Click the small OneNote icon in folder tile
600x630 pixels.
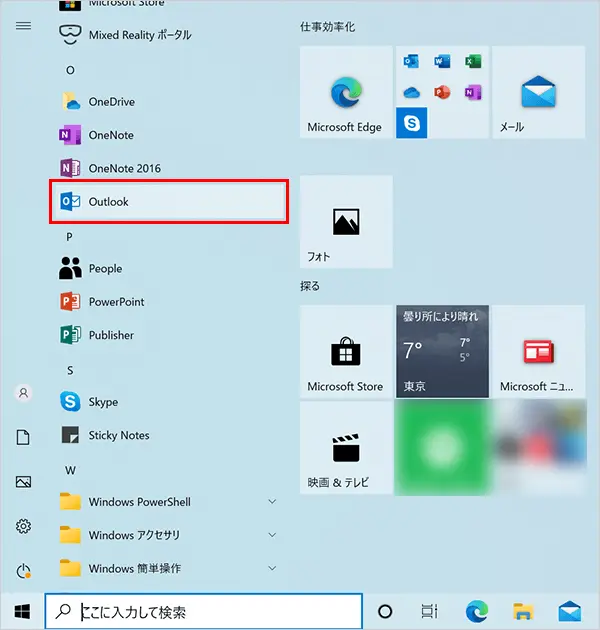coord(473,92)
